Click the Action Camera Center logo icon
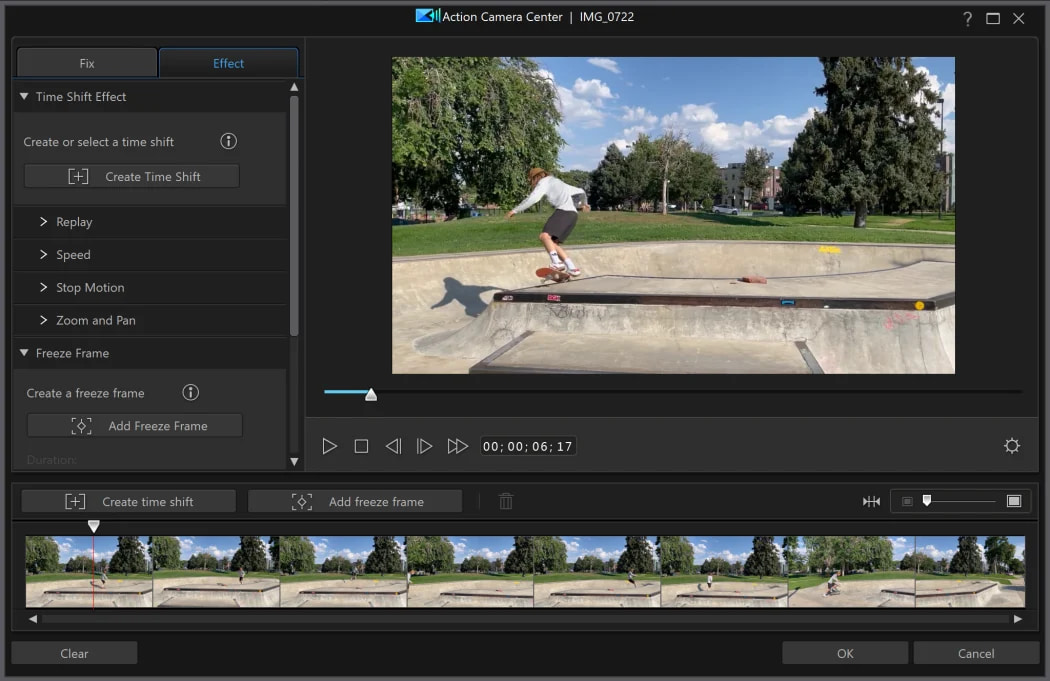Viewport: 1050px width, 681px height. coord(427,15)
